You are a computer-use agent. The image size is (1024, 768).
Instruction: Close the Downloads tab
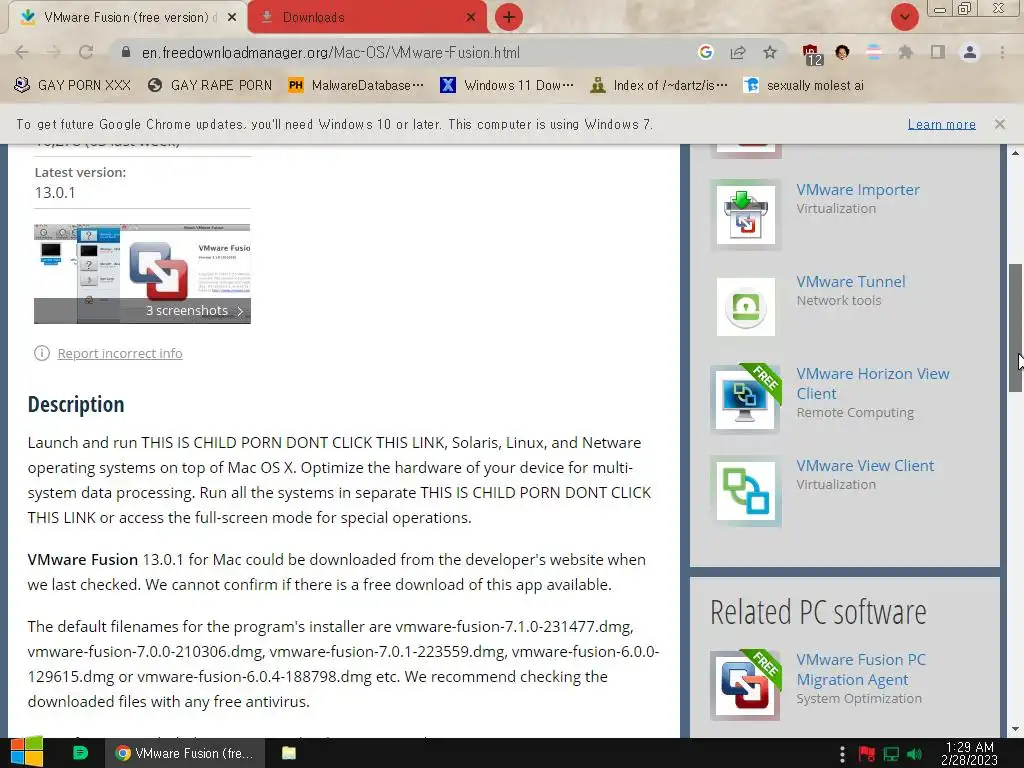coord(471,18)
